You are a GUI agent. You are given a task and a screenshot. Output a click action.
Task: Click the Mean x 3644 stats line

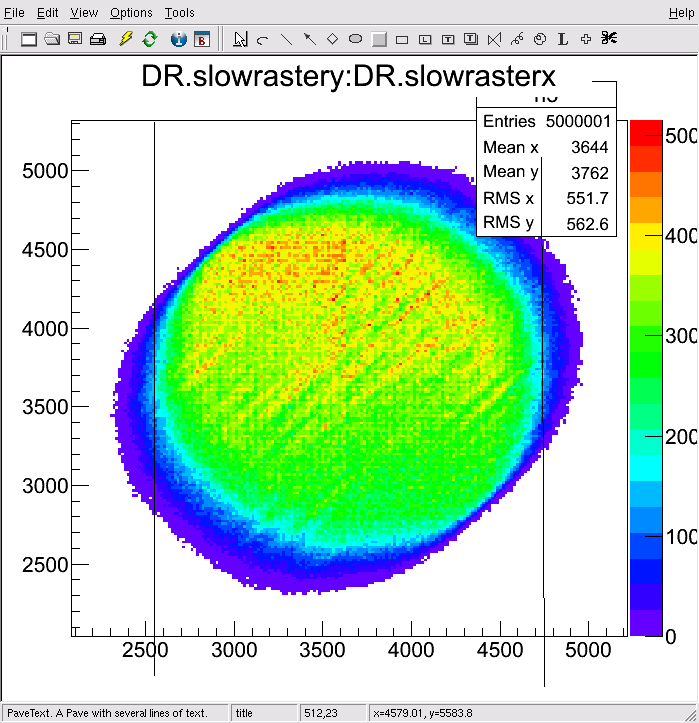pyautogui.click(x=546, y=147)
